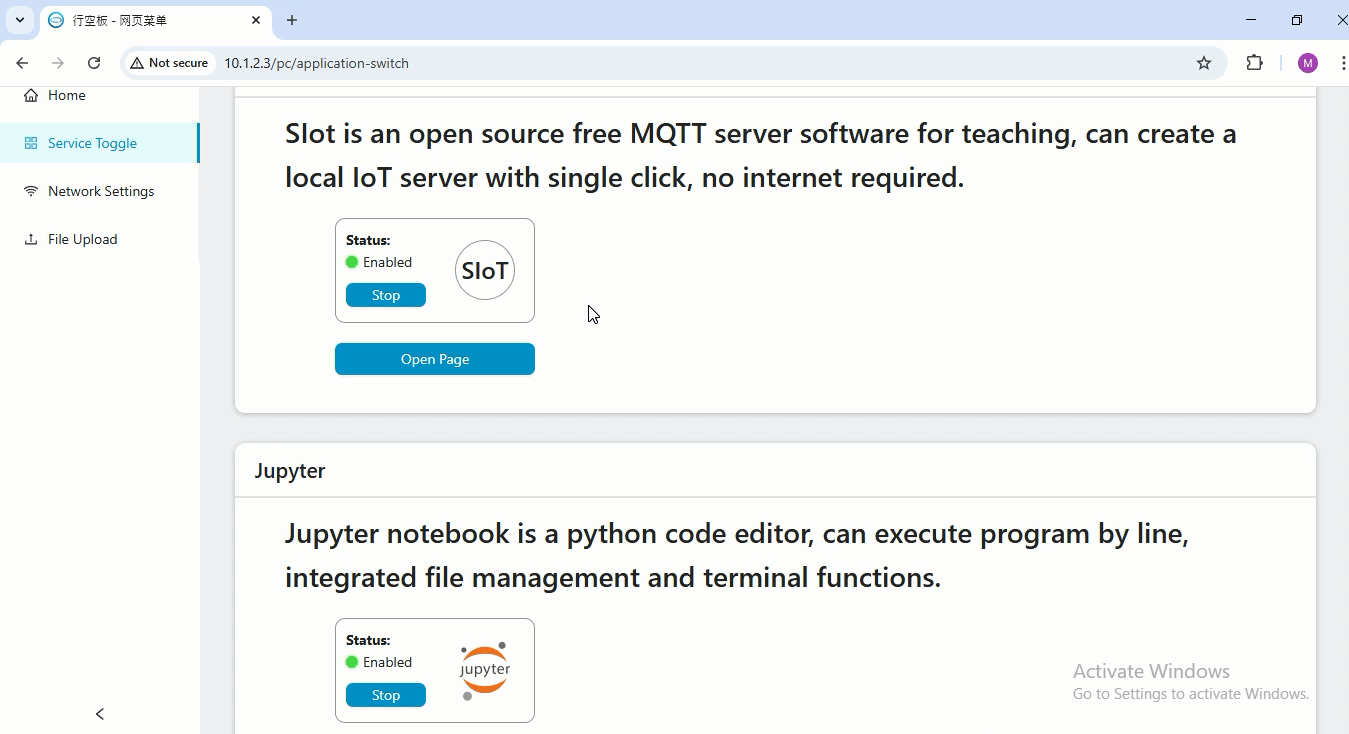This screenshot has height=734, width=1349.
Task: Click the address bar URL
Action: point(316,63)
